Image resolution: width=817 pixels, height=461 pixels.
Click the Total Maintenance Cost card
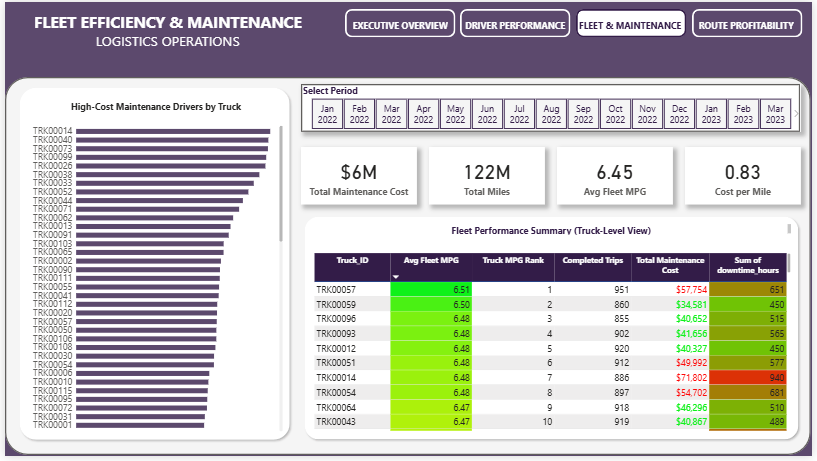pos(359,176)
